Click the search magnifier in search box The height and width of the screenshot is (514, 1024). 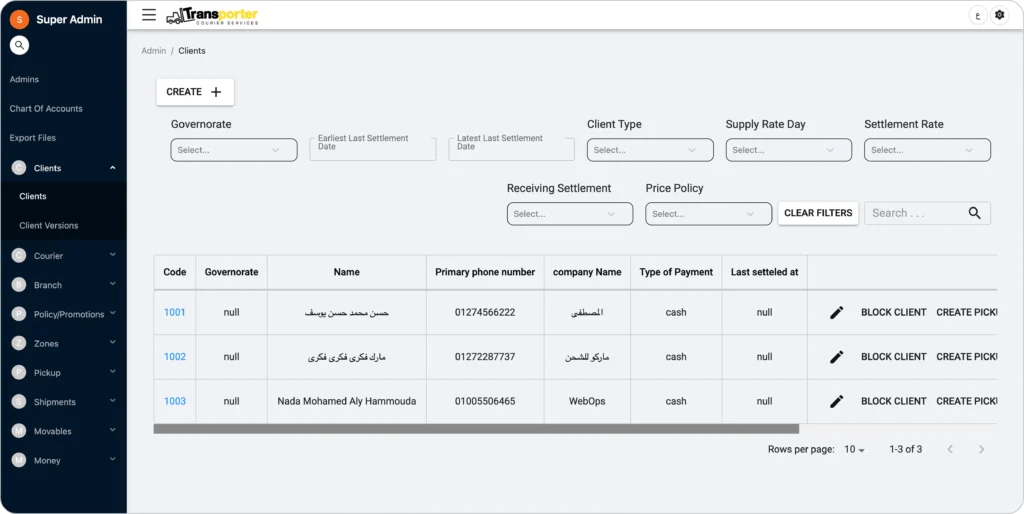click(975, 213)
